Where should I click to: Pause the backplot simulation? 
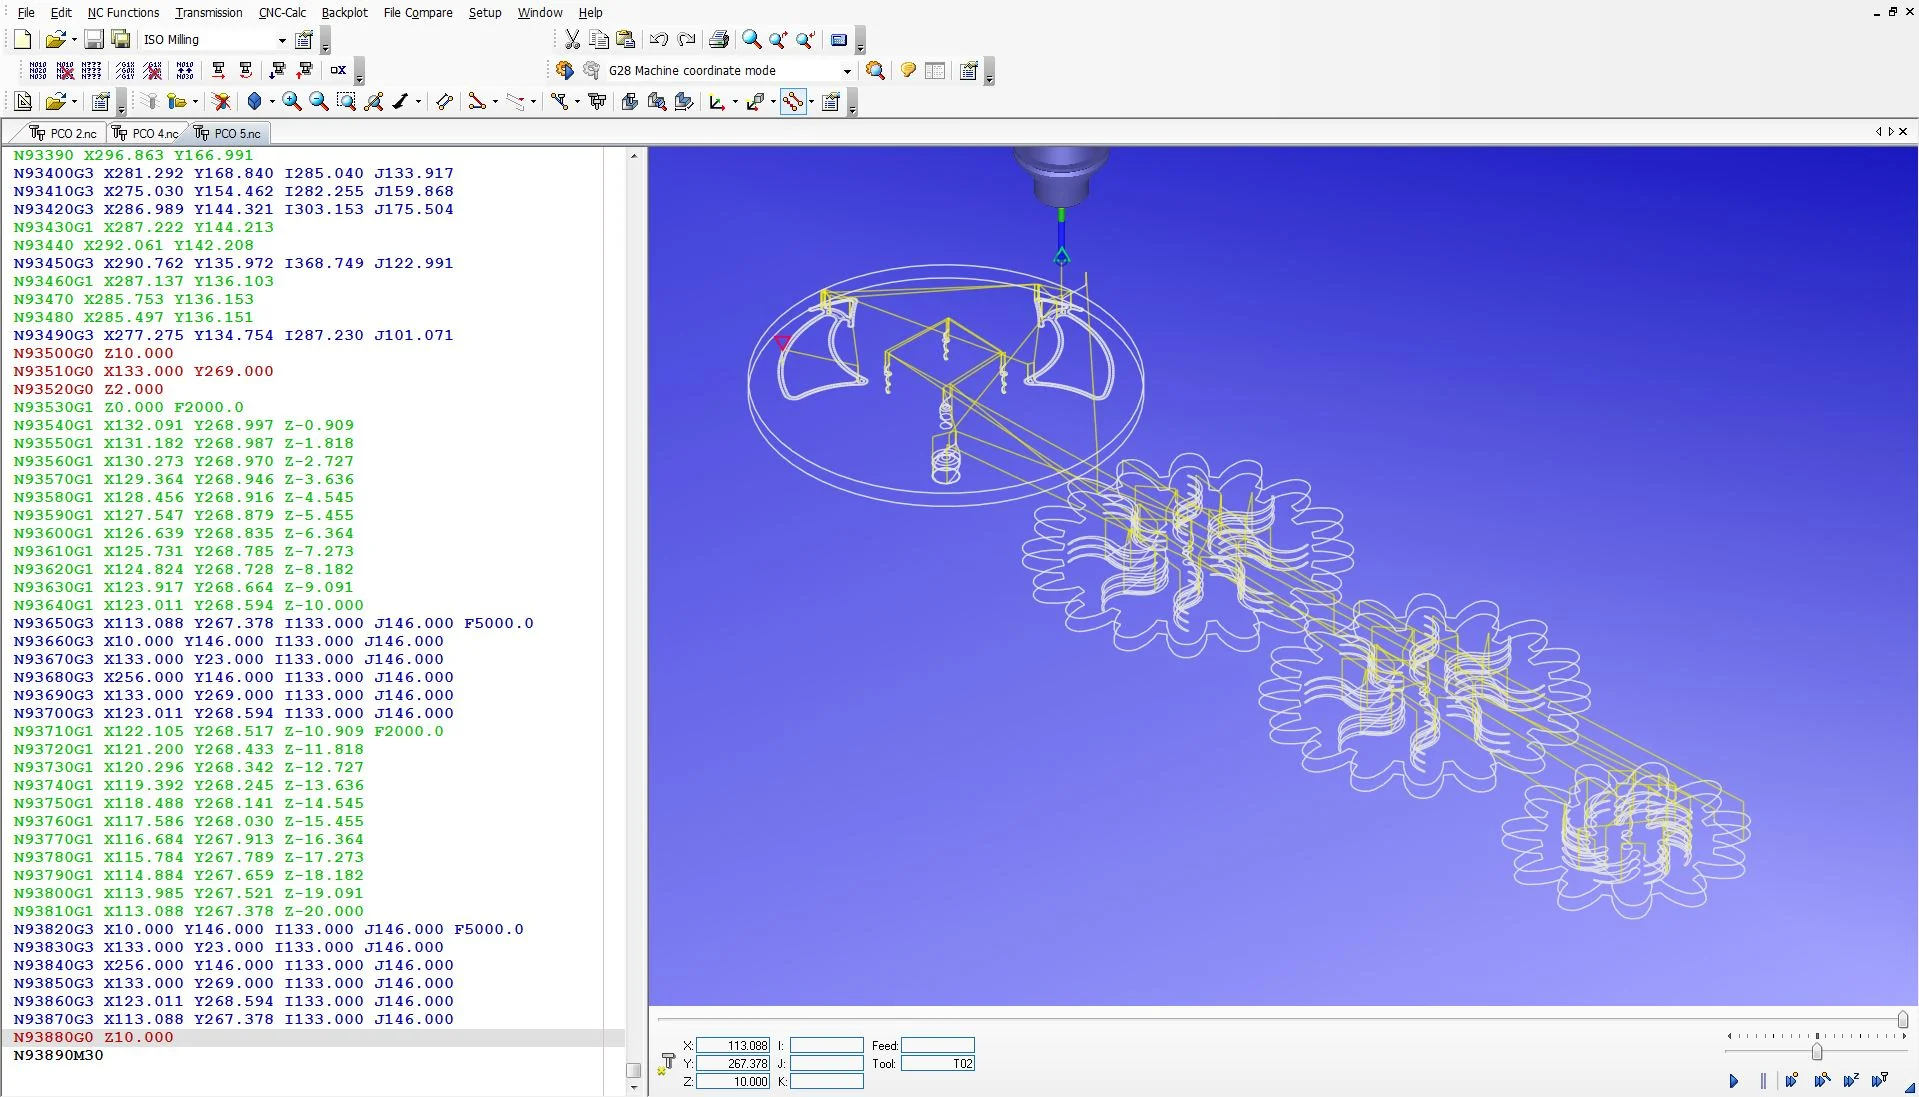[1762, 1081]
